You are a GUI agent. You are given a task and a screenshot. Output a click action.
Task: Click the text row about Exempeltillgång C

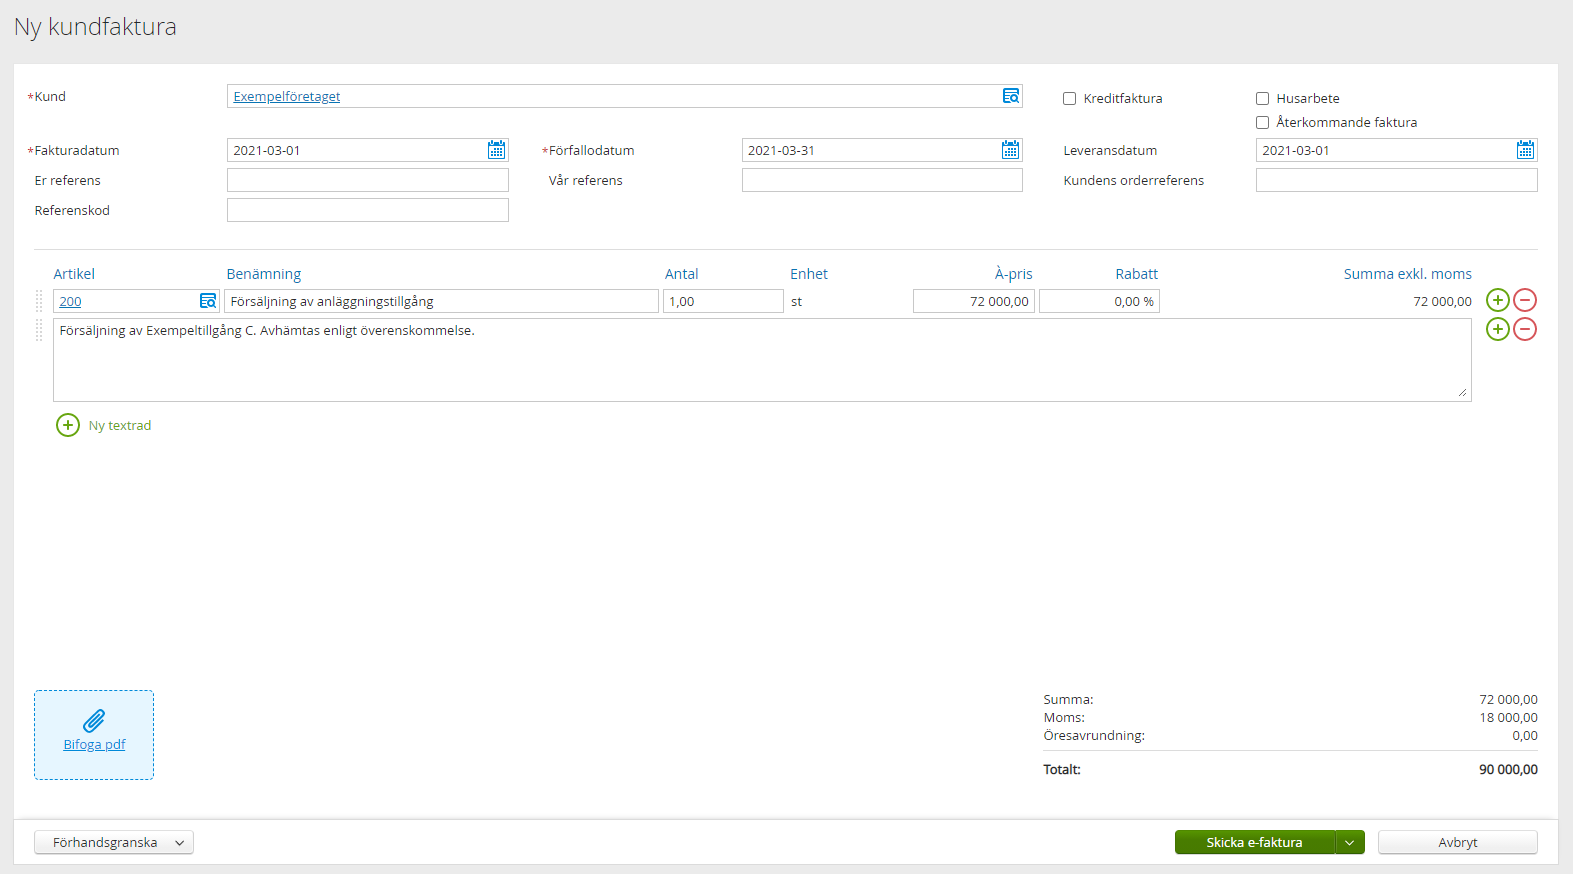pyautogui.click(x=762, y=360)
